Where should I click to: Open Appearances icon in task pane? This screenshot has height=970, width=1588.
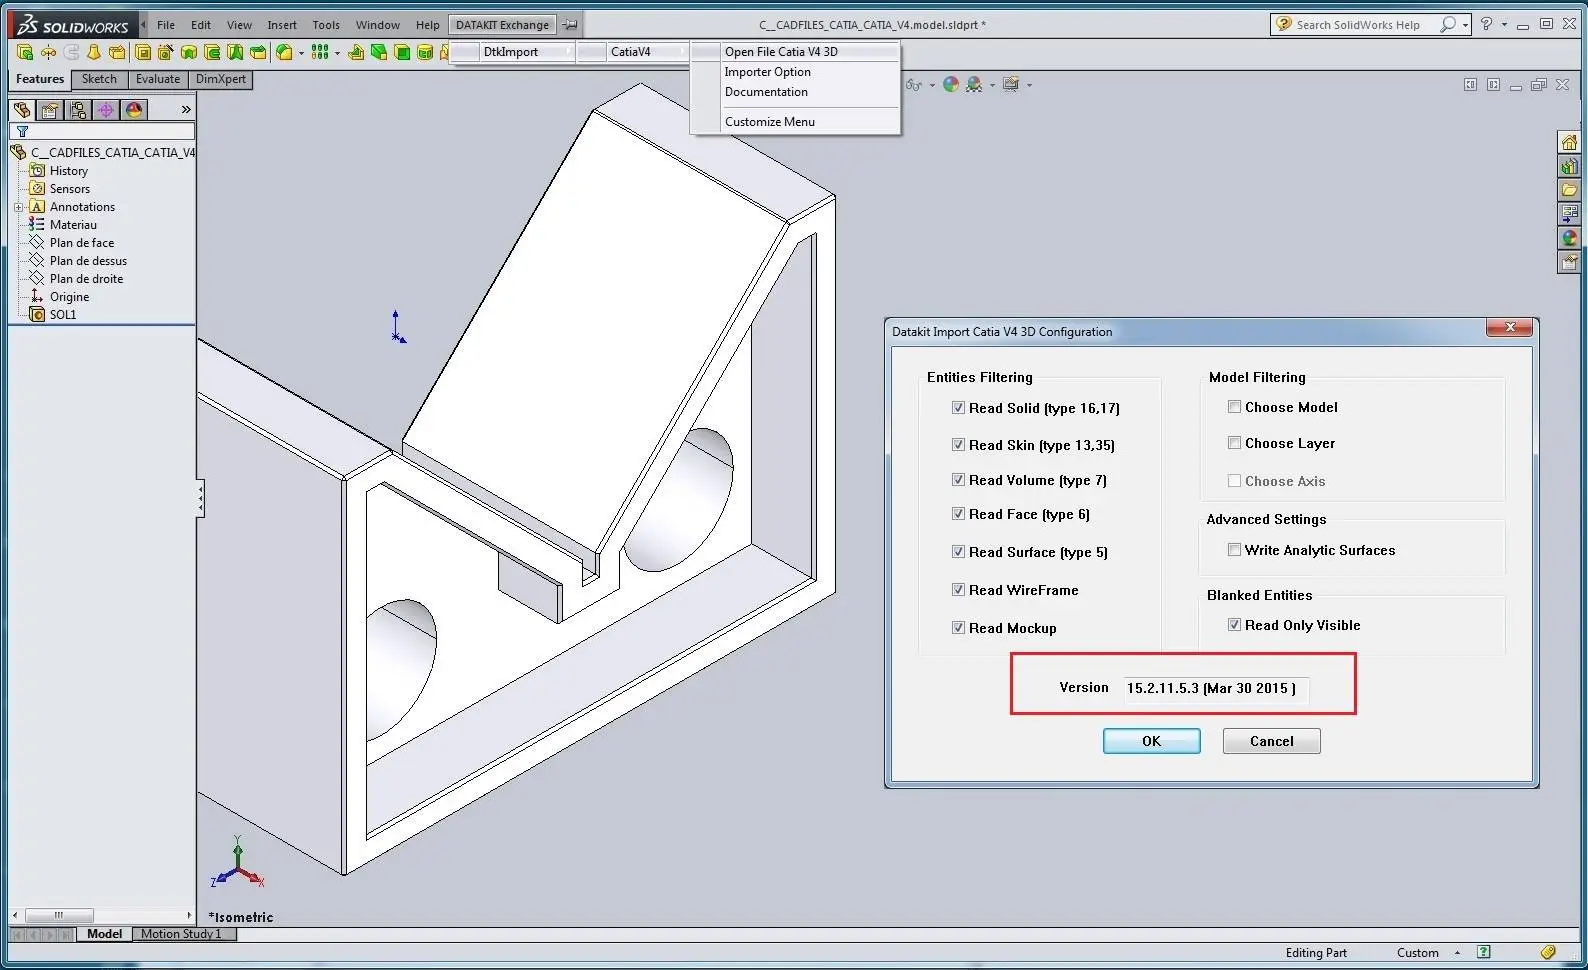(1569, 238)
